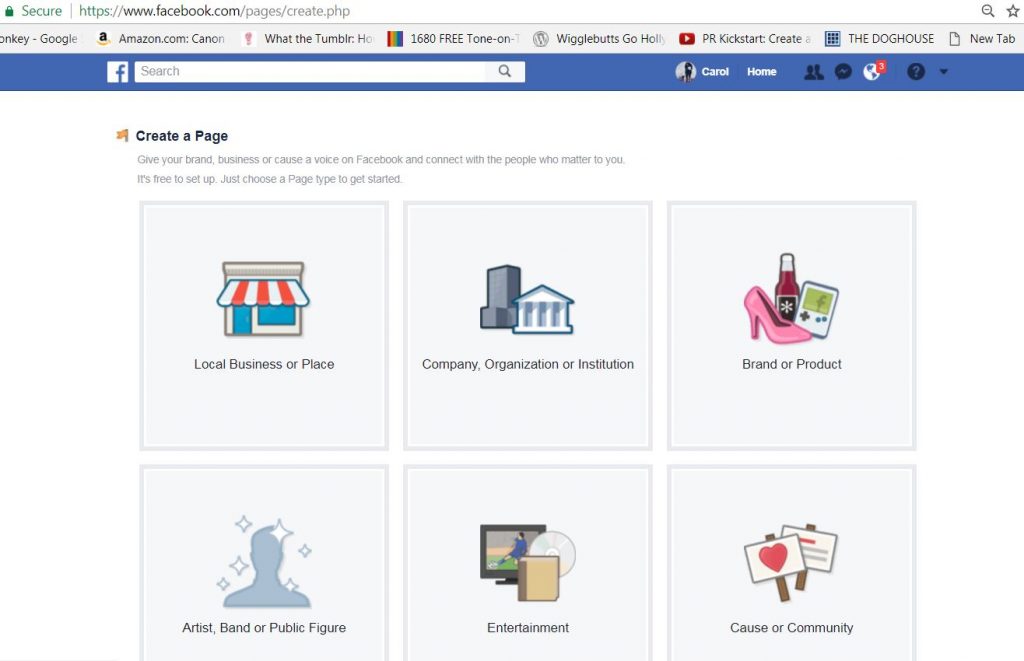Click the Create a Page heading
The width and height of the screenshot is (1024, 661).
pyautogui.click(x=182, y=136)
